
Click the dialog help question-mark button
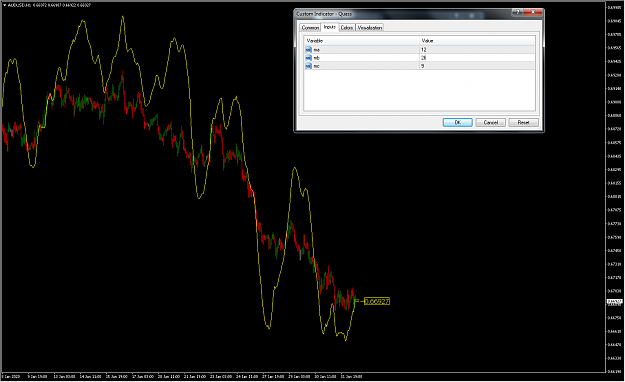point(517,12)
